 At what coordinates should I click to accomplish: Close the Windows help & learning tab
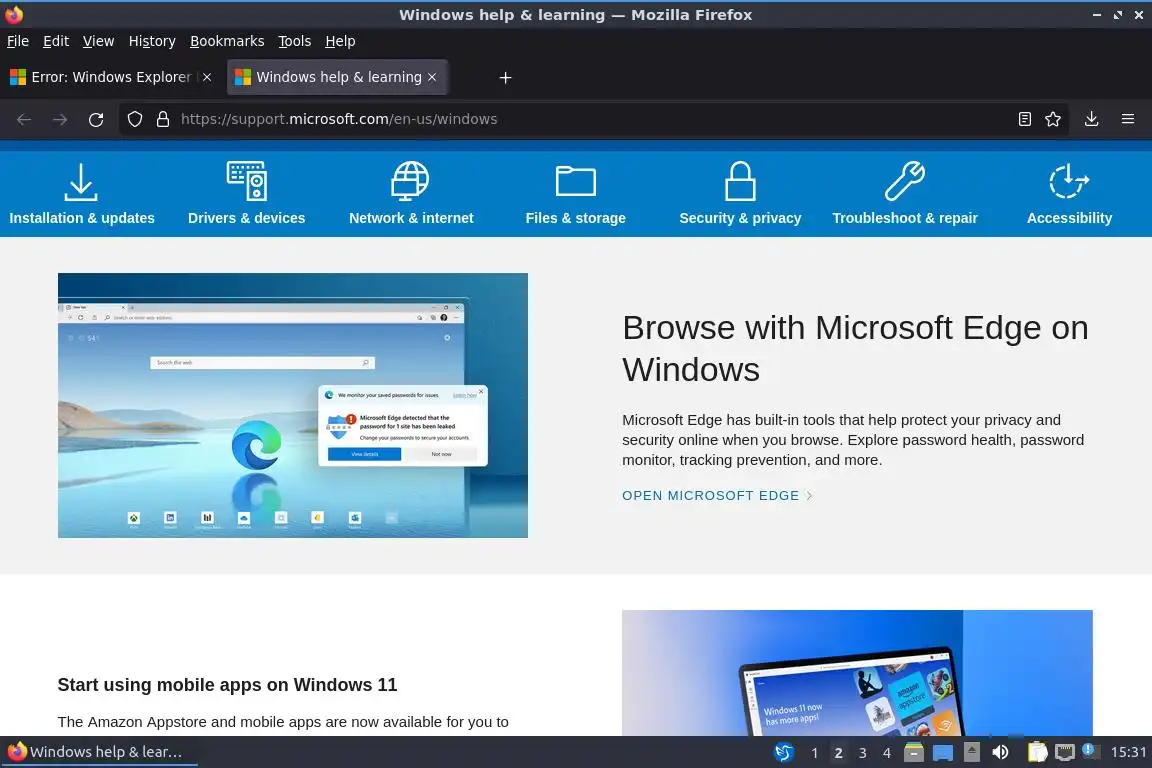[432, 77]
